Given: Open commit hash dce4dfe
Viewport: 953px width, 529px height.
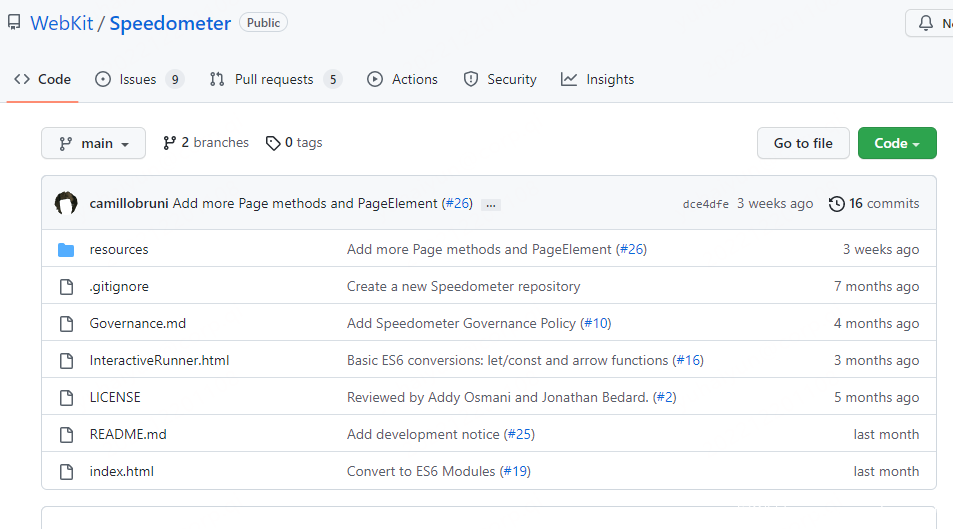Looking at the screenshot, I should pyautogui.click(x=706, y=204).
